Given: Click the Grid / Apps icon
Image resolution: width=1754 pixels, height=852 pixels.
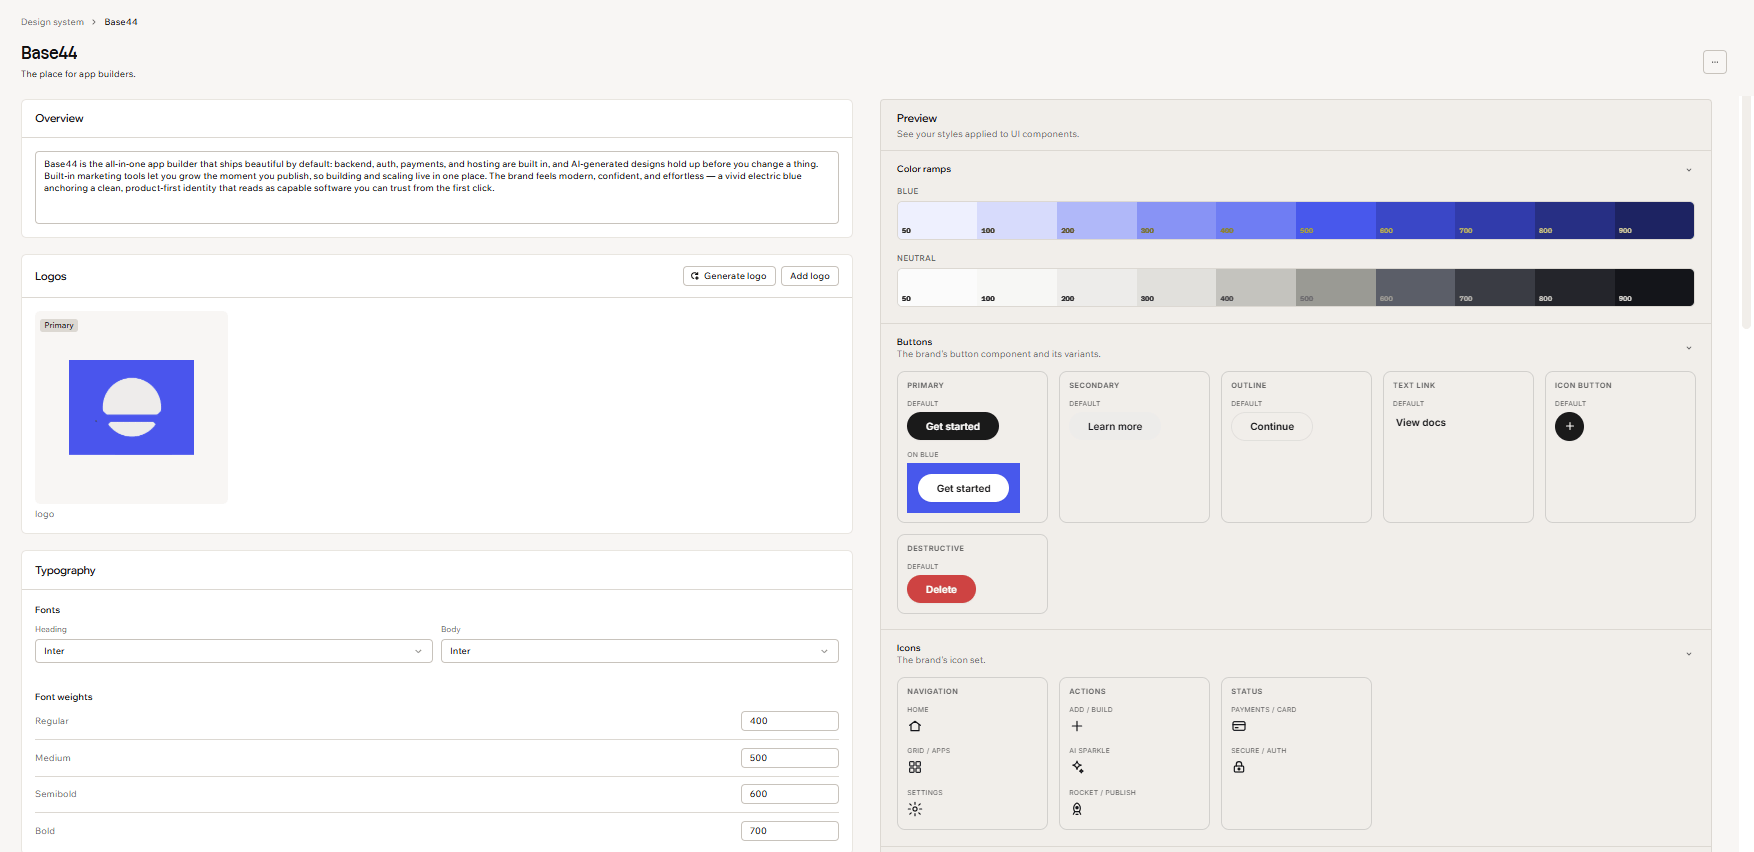Looking at the screenshot, I should pyautogui.click(x=915, y=767).
